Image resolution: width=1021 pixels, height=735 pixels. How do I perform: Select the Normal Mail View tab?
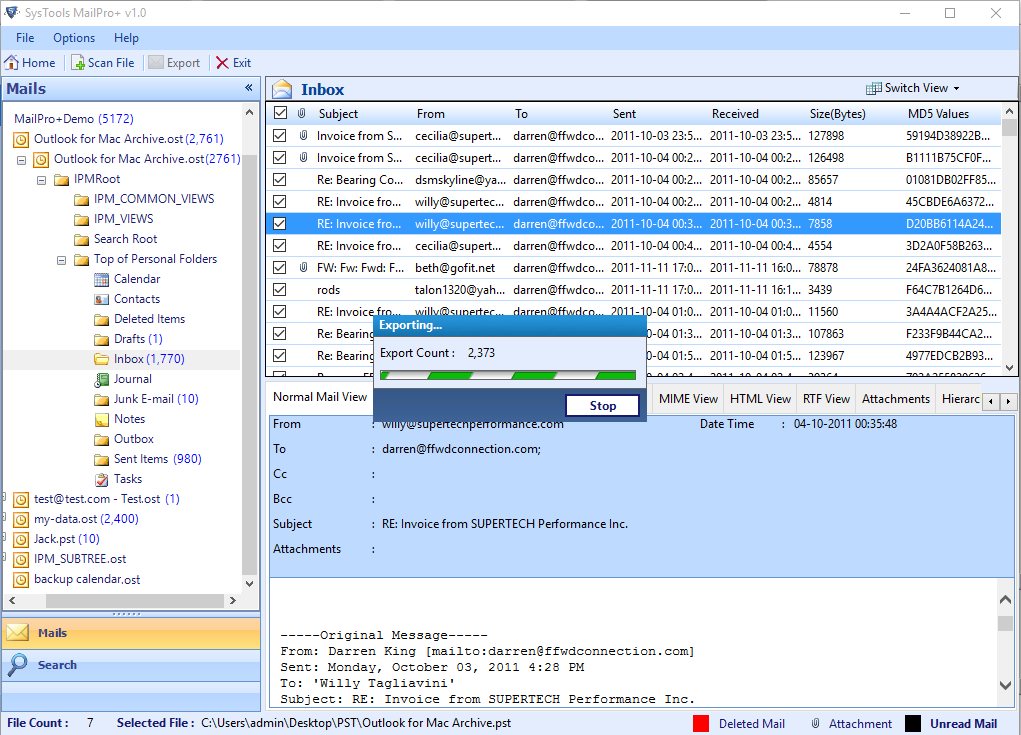click(320, 397)
